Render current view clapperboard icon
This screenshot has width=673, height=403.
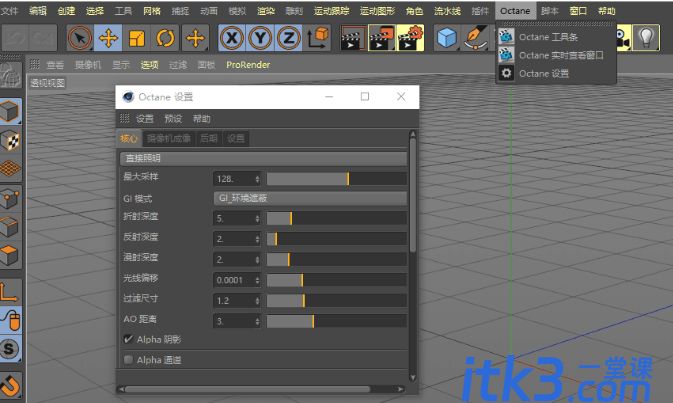pos(352,38)
